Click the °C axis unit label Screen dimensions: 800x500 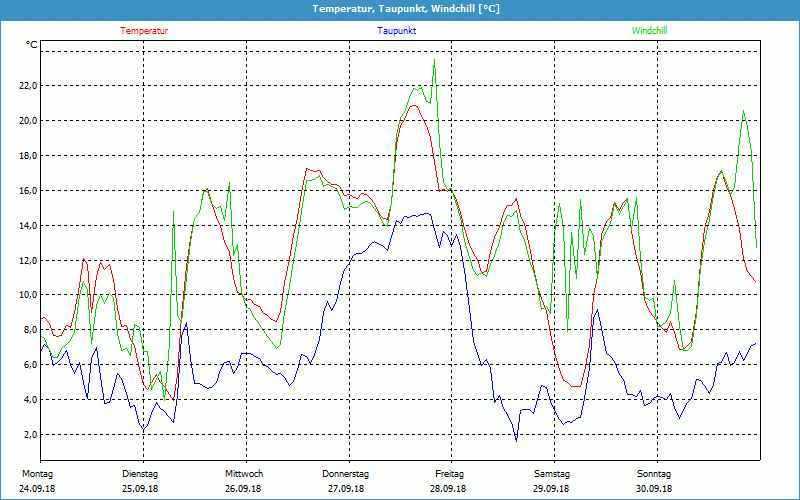tap(32, 45)
